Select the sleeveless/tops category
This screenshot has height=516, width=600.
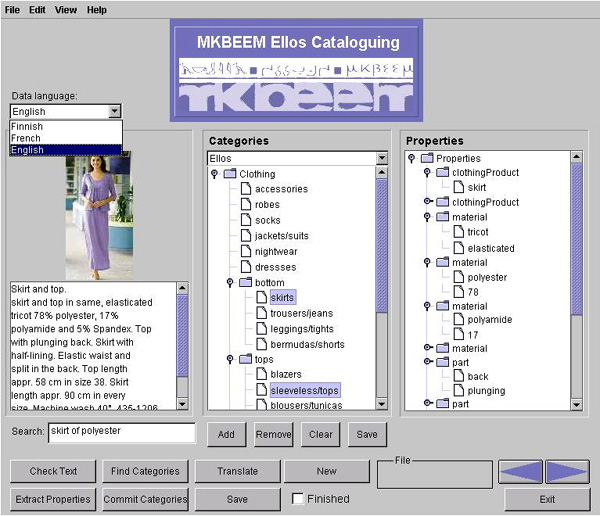[305, 390]
